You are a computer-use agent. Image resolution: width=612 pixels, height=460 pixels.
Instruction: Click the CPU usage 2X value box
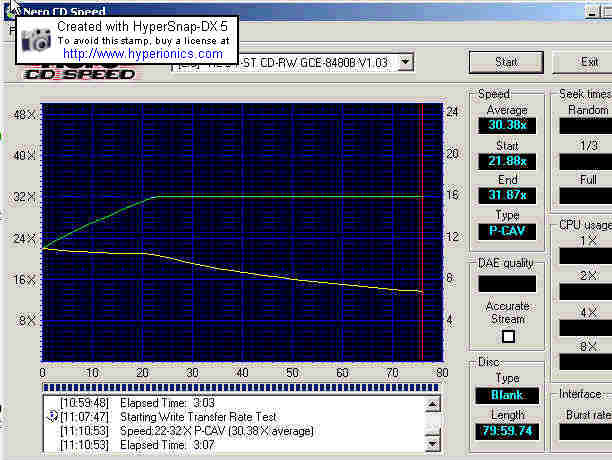pos(585,292)
